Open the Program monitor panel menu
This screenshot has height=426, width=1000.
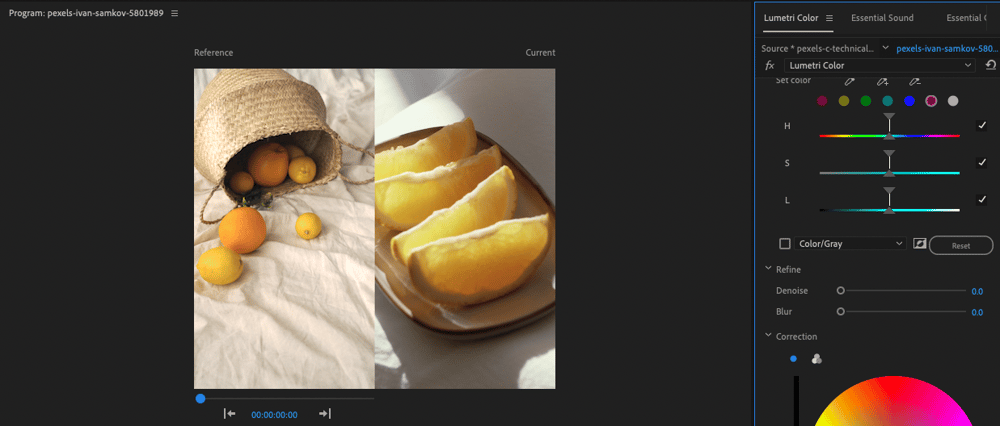coord(174,13)
